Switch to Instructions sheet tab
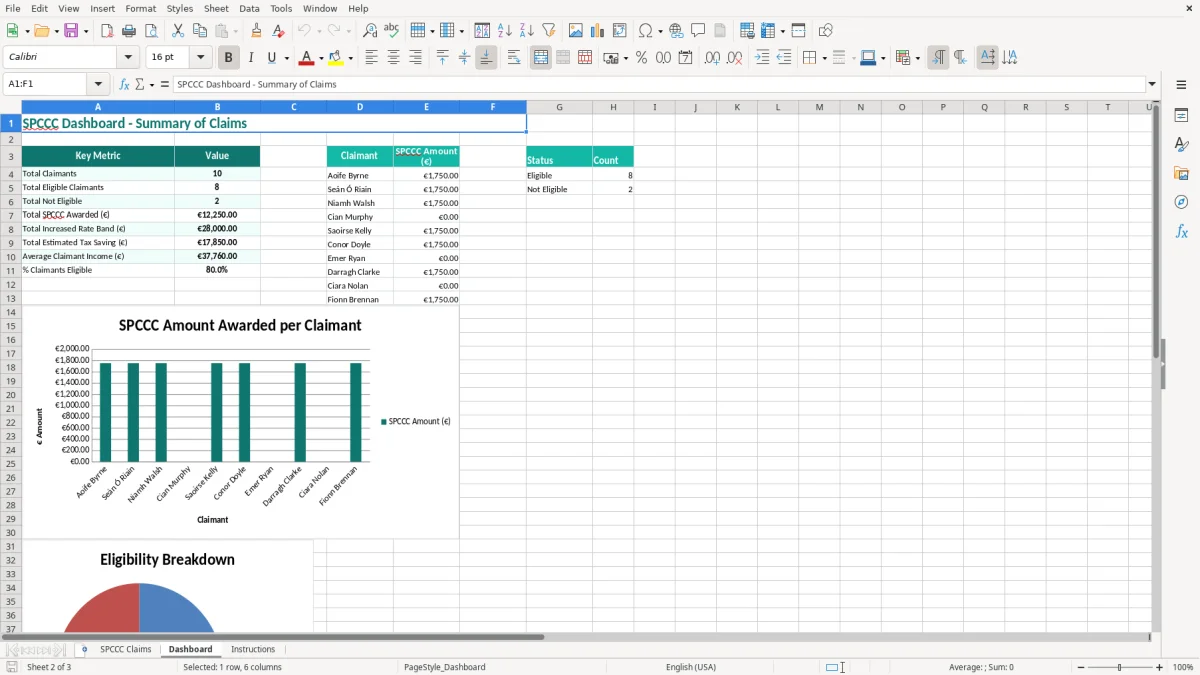This screenshot has height=675, width=1200. tap(253, 649)
